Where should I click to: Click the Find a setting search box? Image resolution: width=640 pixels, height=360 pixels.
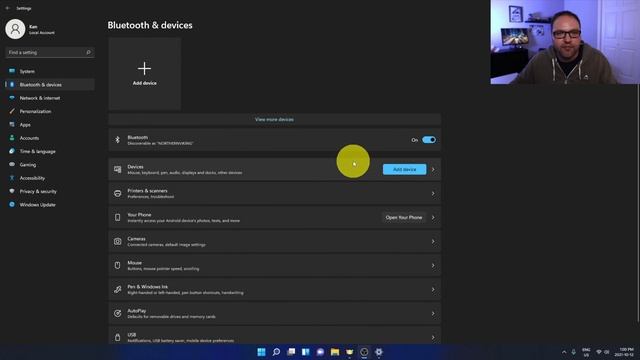point(49,52)
